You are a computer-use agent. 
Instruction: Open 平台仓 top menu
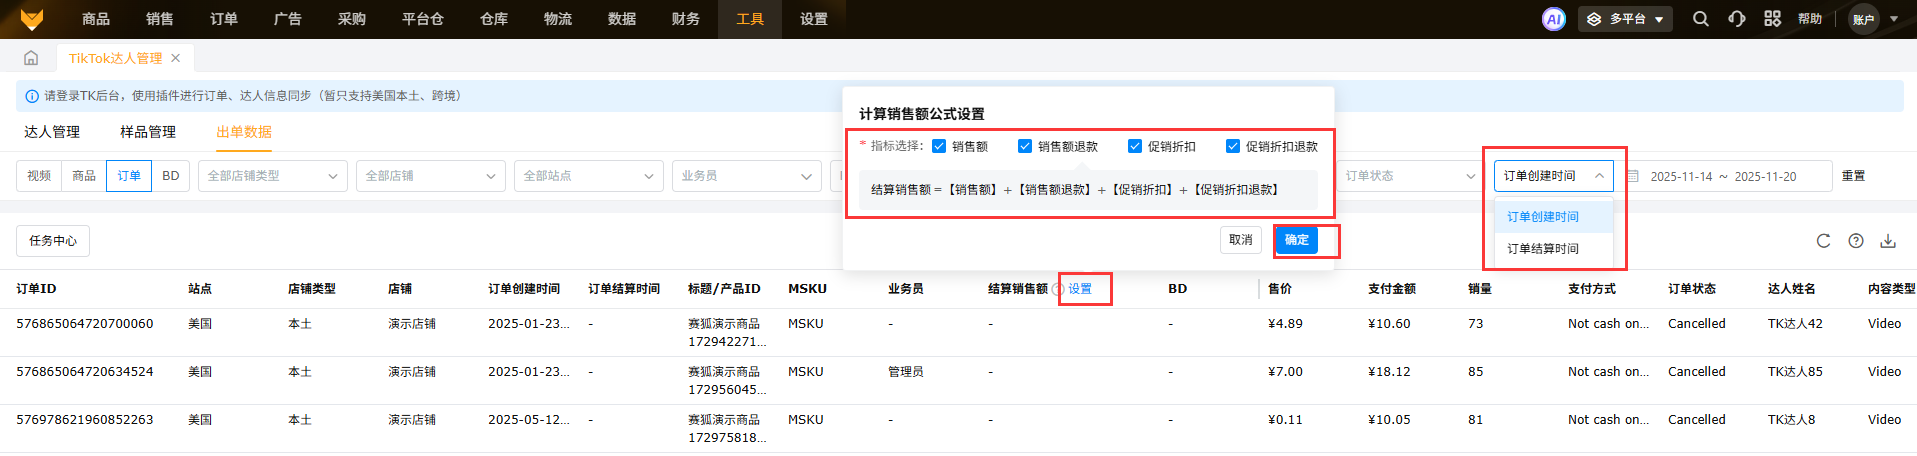click(x=423, y=19)
